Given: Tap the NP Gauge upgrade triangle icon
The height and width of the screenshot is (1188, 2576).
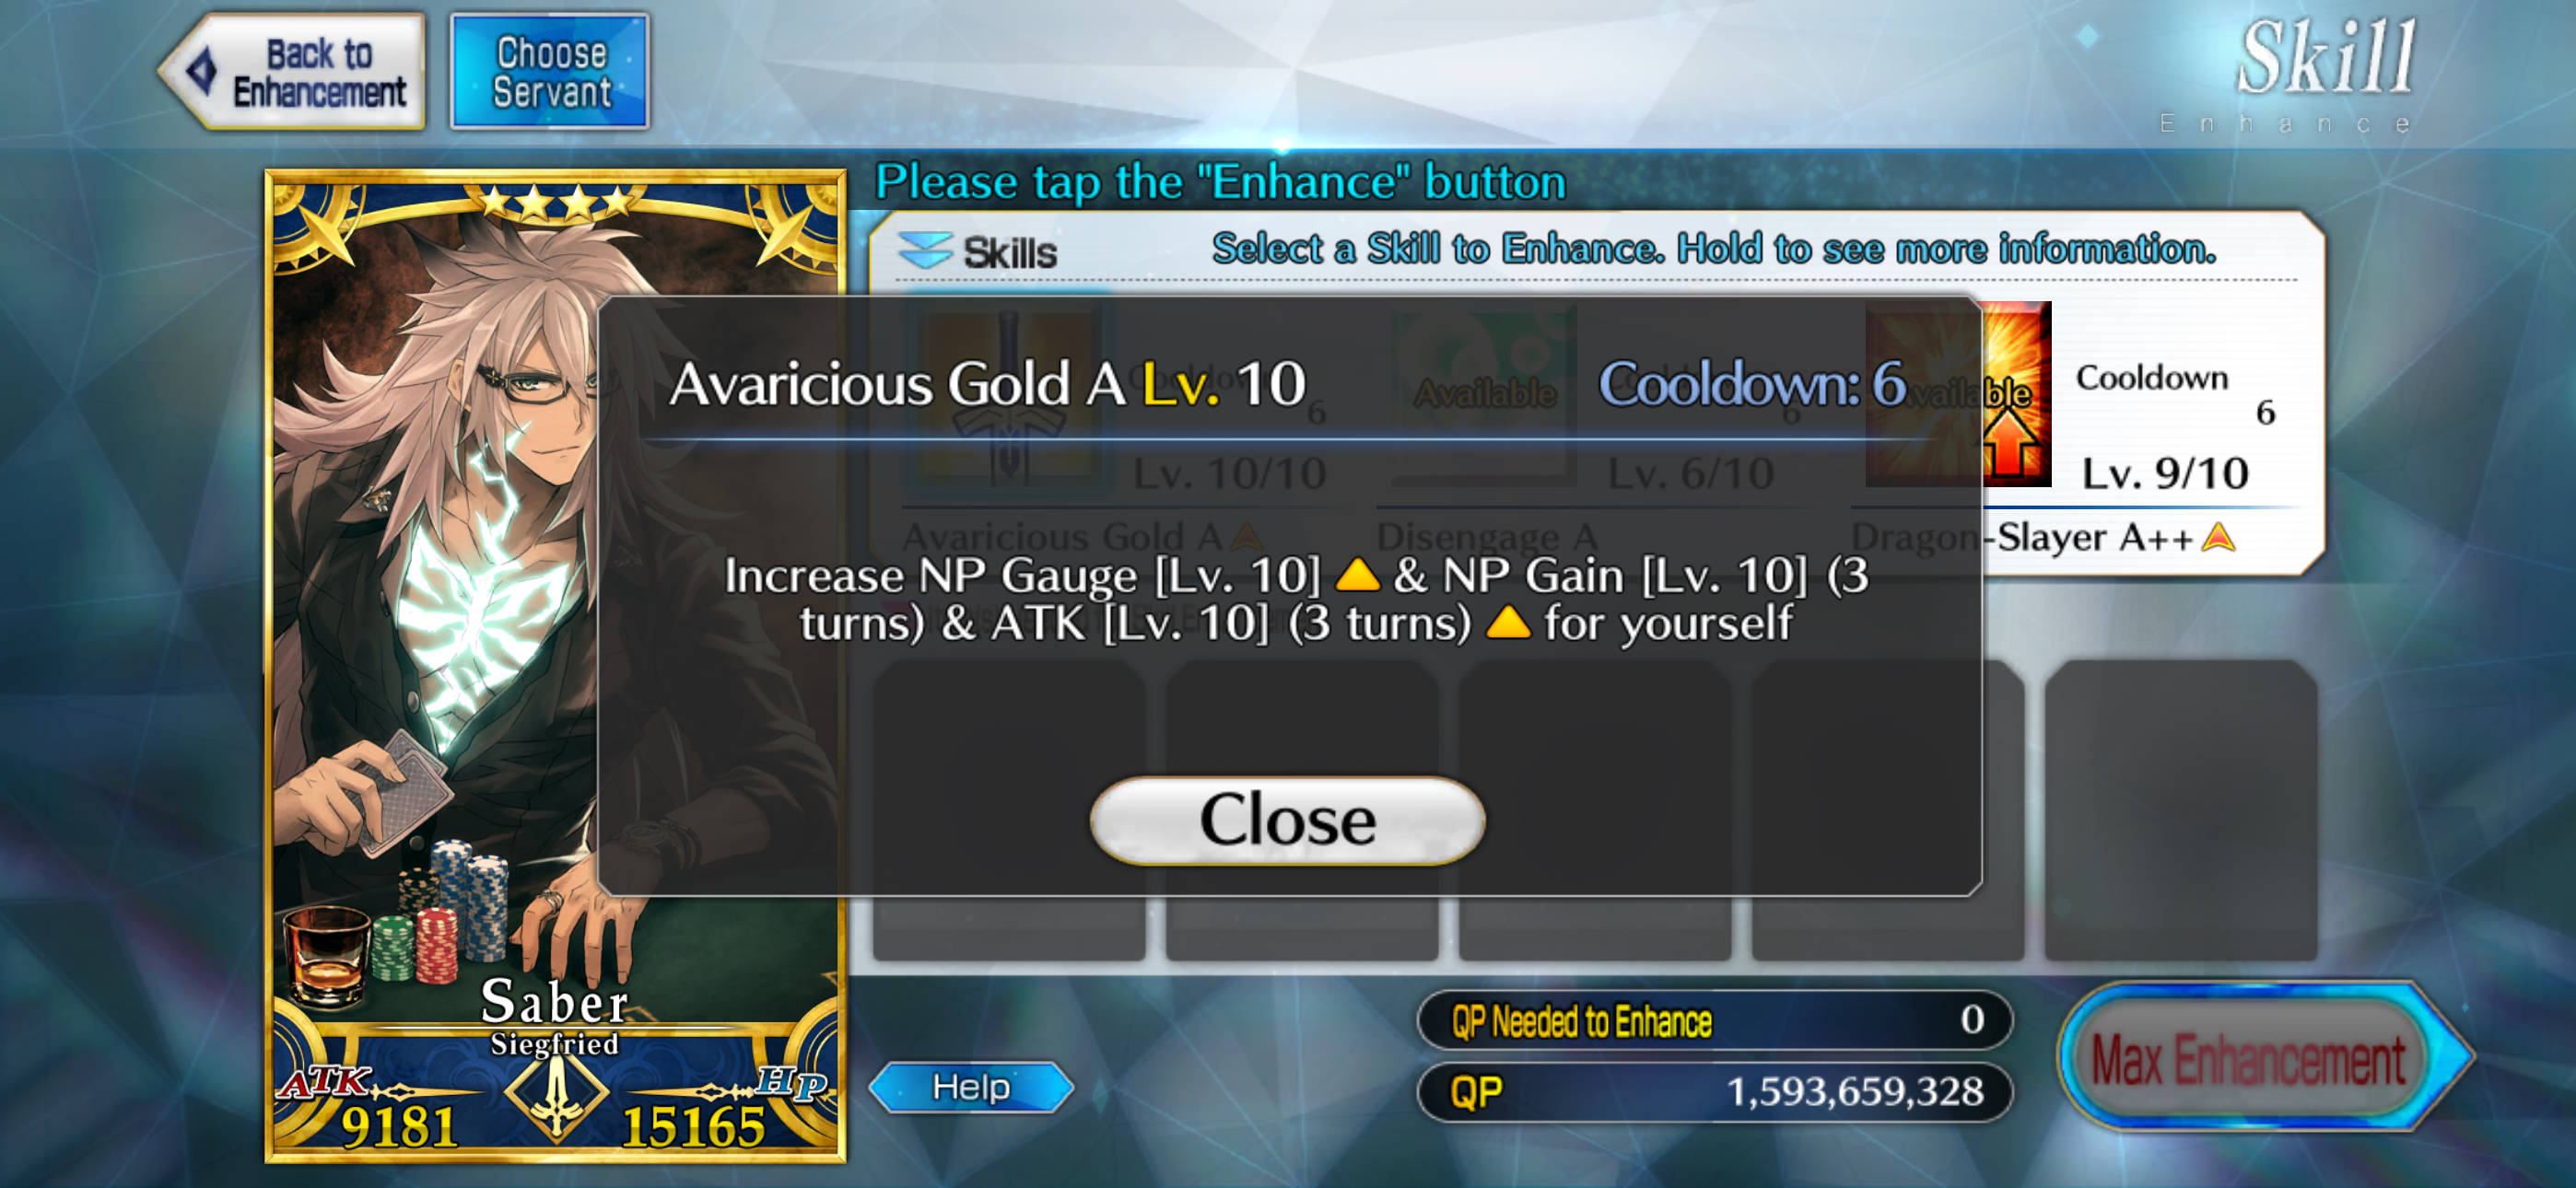Looking at the screenshot, I should [1358, 576].
